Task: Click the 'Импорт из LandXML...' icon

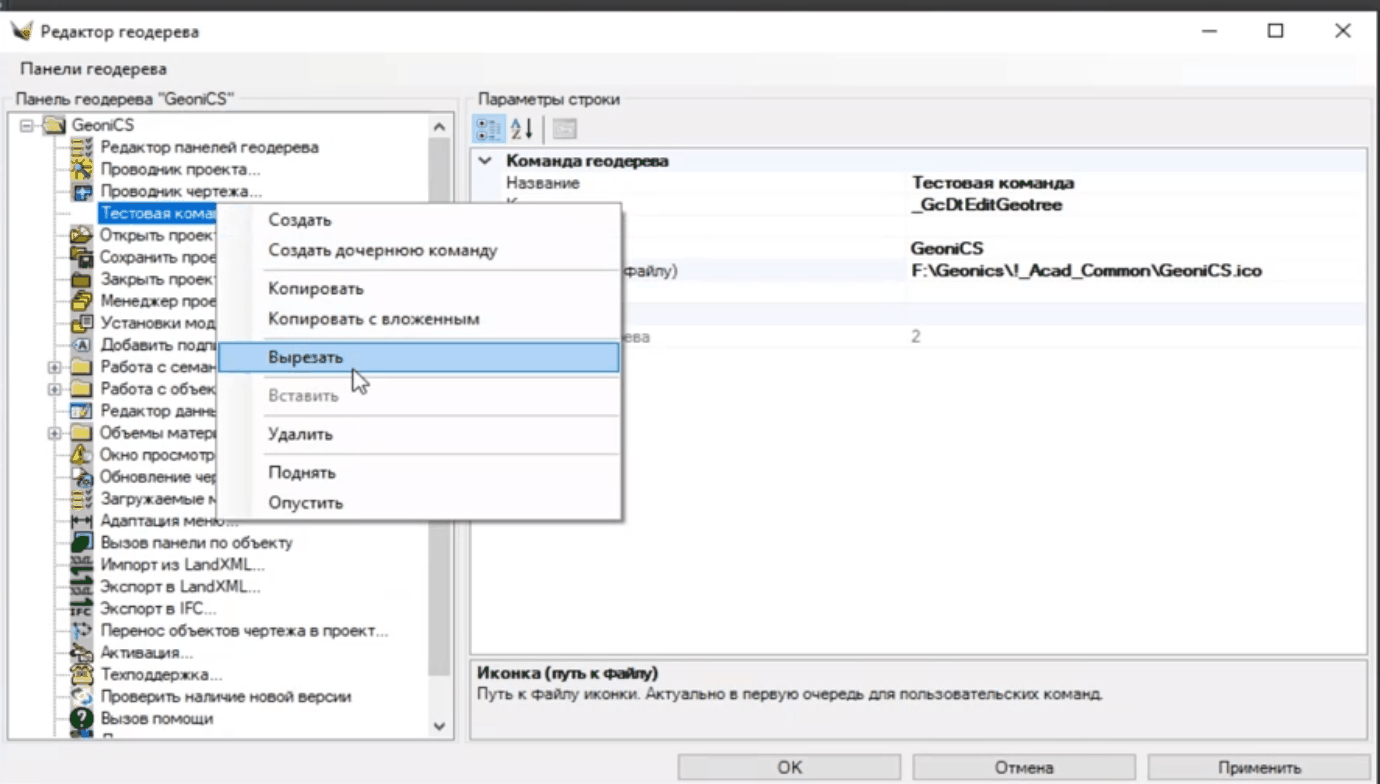Action: pos(82,565)
